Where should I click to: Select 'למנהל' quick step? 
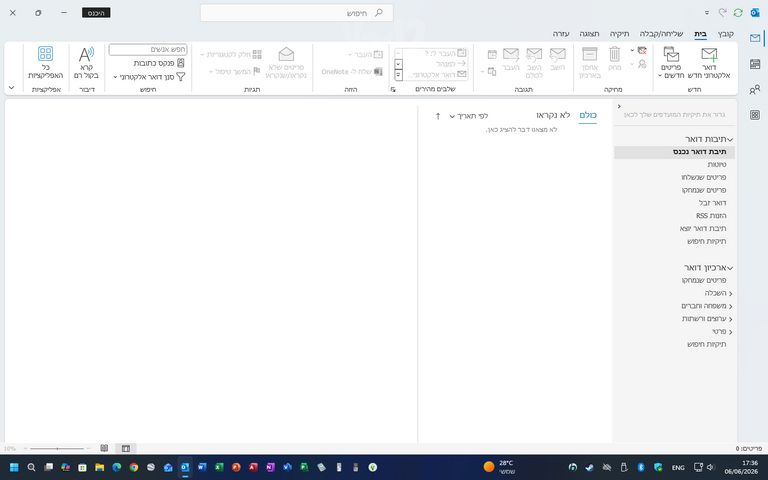click(436, 64)
